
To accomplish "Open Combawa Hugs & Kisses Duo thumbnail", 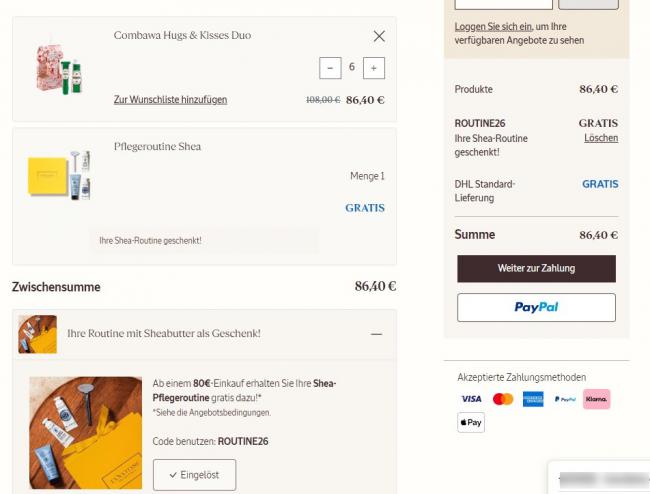I will click(59, 68).
